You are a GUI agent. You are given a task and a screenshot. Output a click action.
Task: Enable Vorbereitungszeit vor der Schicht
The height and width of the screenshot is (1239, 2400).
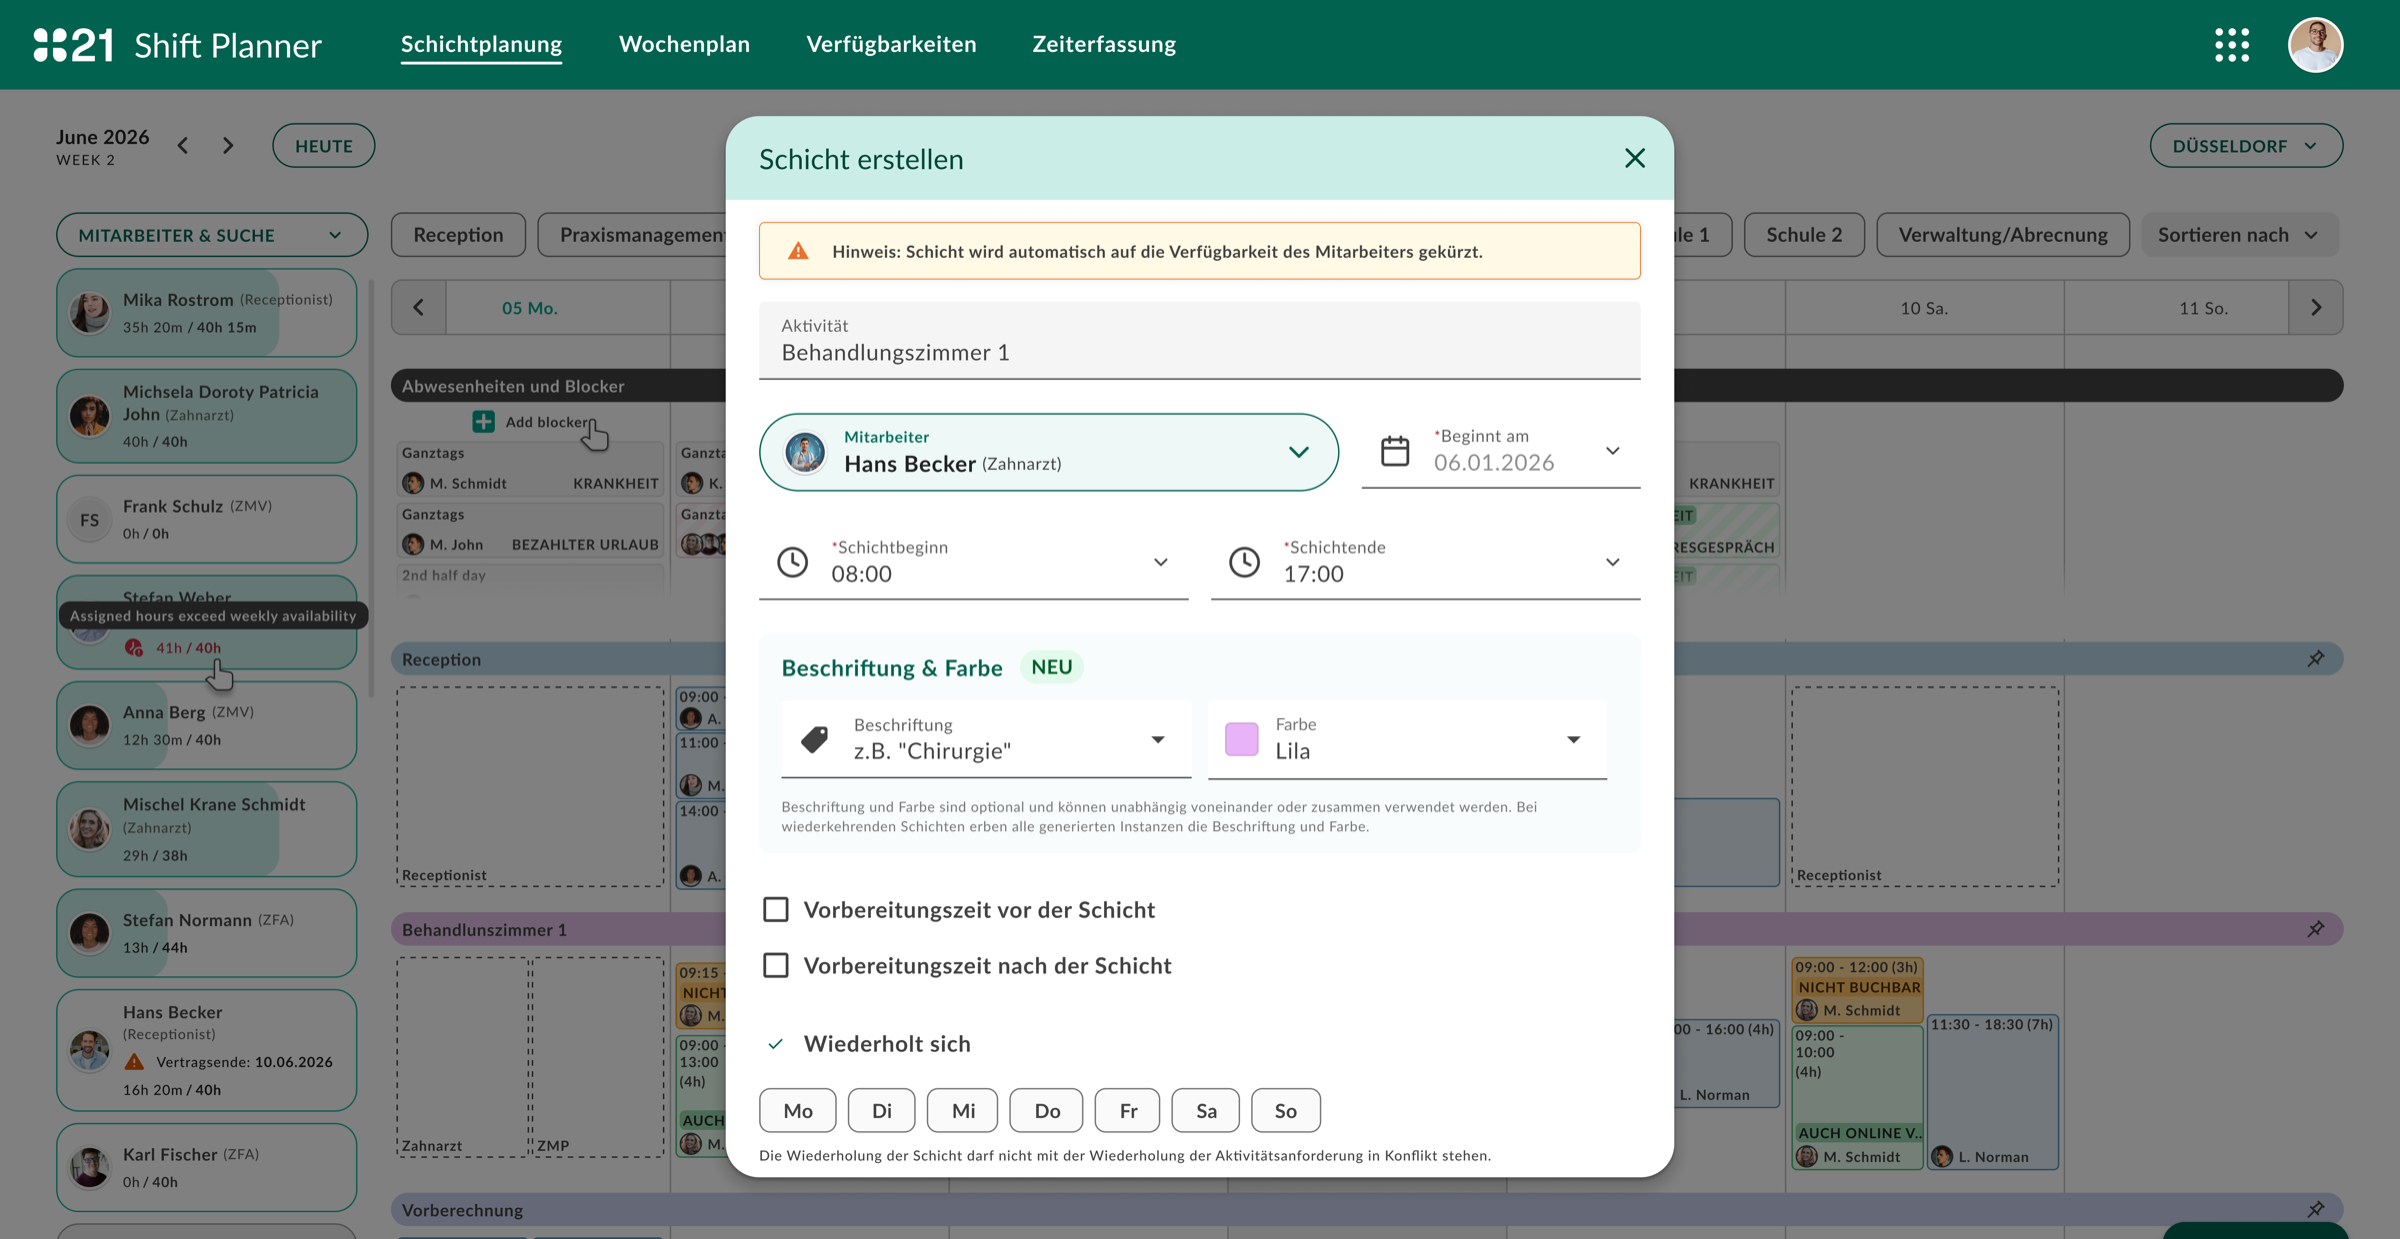(x=776, y=909)
